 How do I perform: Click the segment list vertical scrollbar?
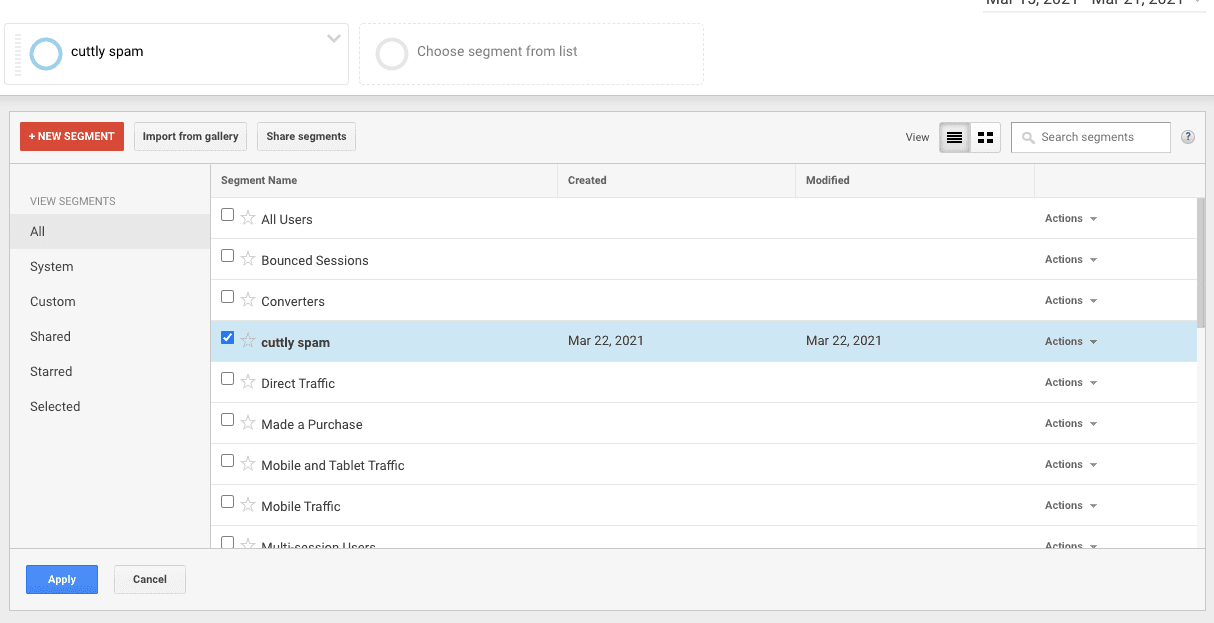[x=1201, y=263]
